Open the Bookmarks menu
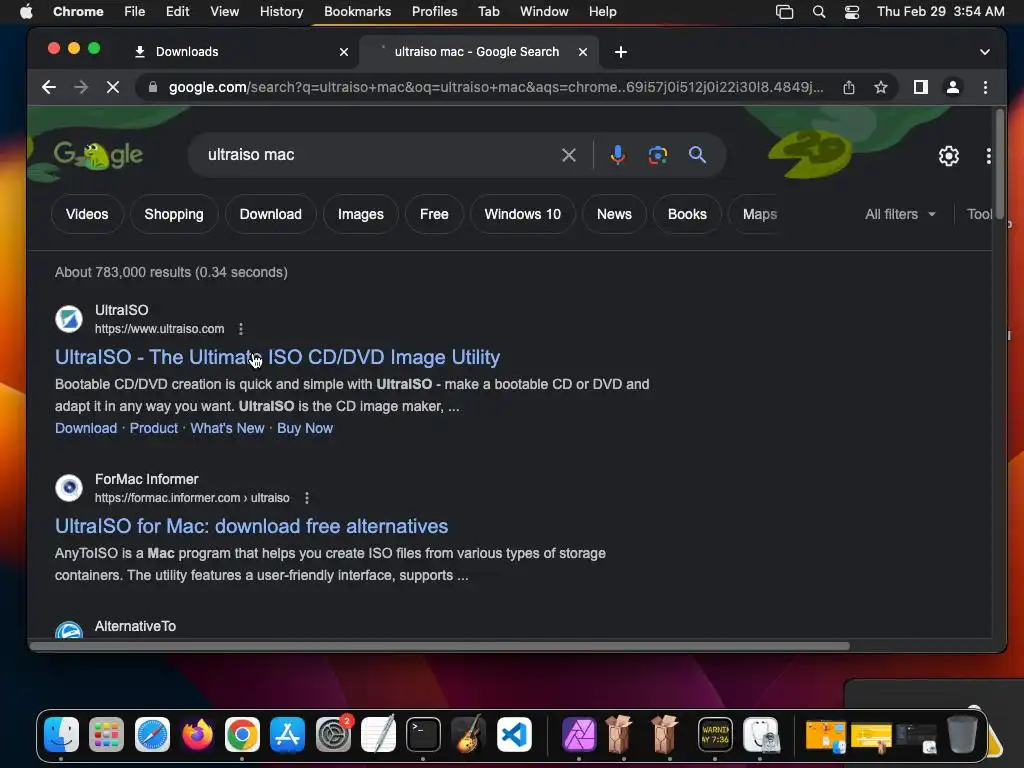The image size is (1024, 768). point(357,12)
